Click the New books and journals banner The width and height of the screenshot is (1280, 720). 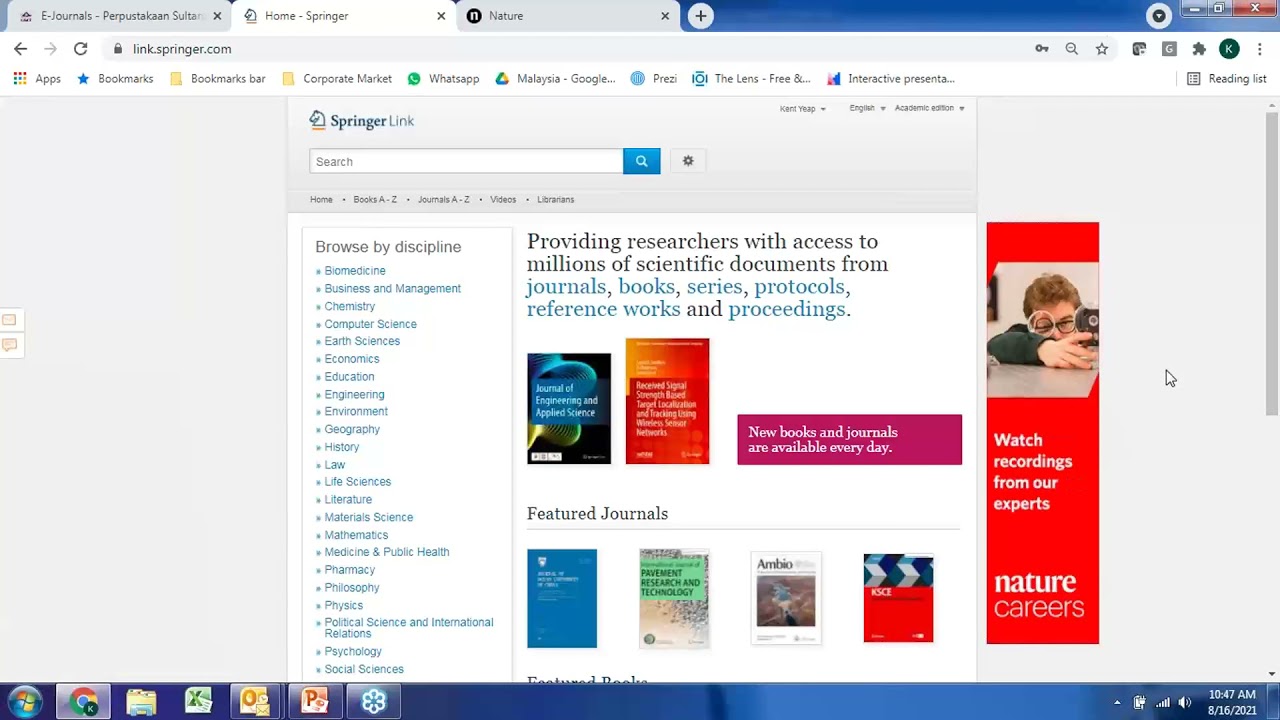(x=849, y=440)
